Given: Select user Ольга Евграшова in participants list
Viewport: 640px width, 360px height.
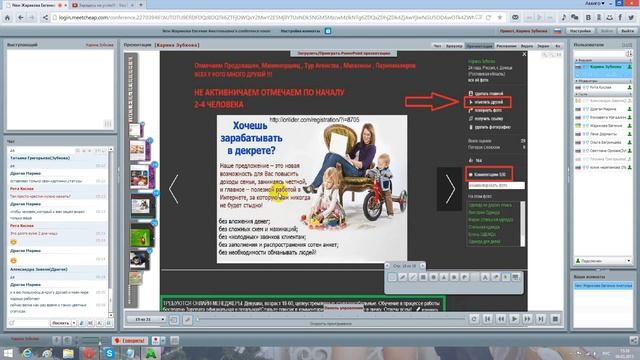Looking at the screenshot, I should click(x=603, y=142).
